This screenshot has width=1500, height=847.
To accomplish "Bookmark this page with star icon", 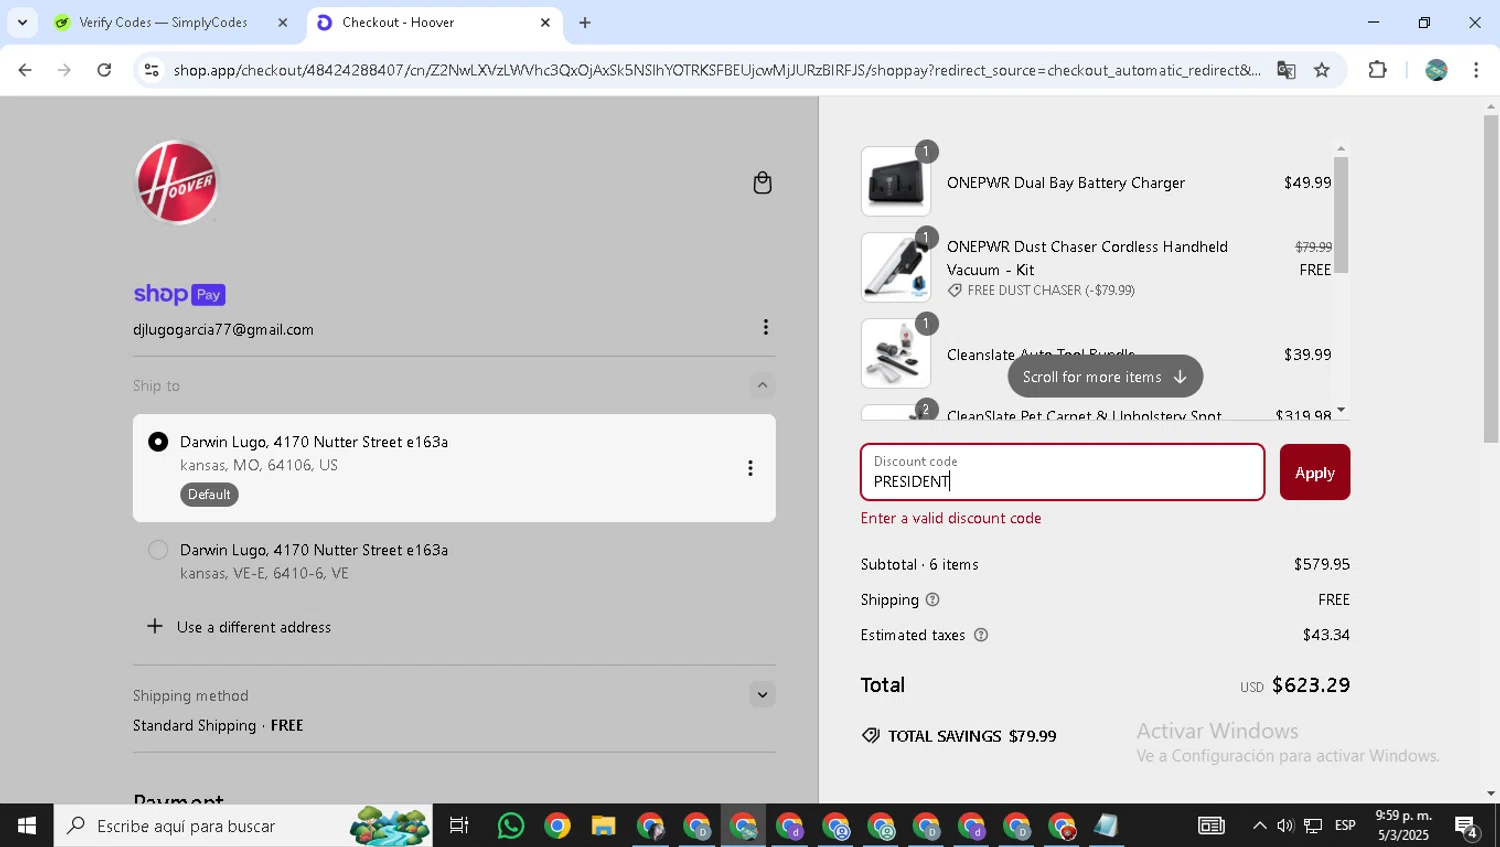I will pyautogui.click(x=1322, y=70).
